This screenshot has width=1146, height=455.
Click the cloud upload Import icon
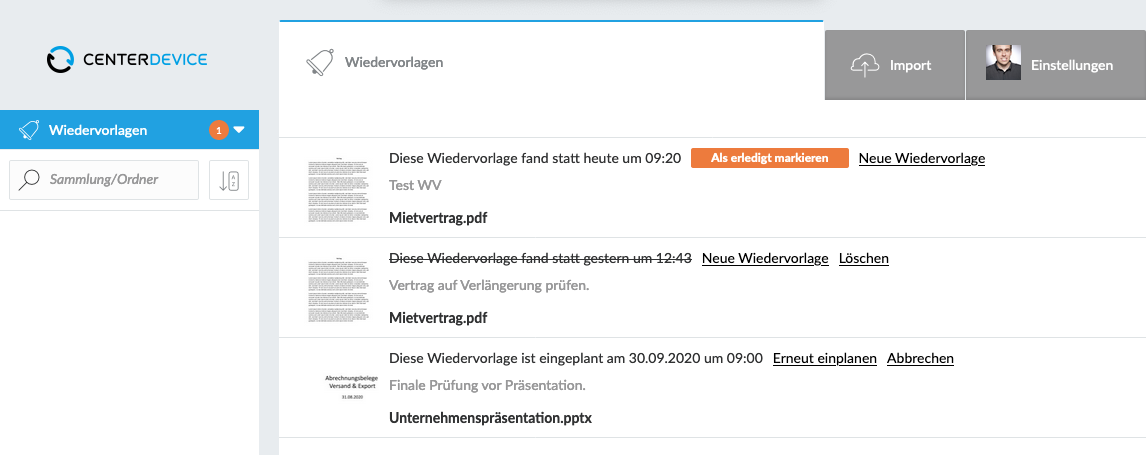(x=865, y=65)
